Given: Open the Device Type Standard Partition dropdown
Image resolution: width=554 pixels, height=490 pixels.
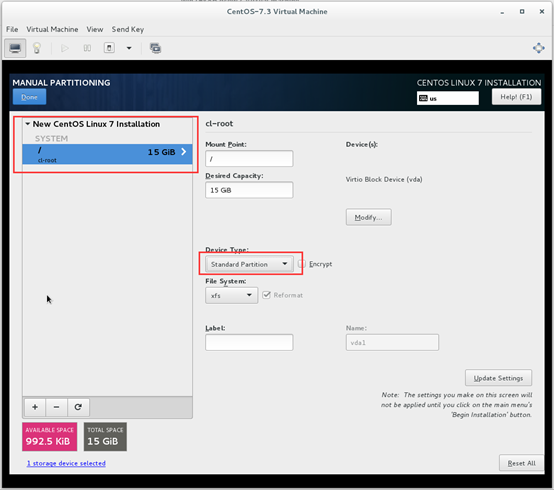Looking at the screenshot, I should (x=249, y=264).
